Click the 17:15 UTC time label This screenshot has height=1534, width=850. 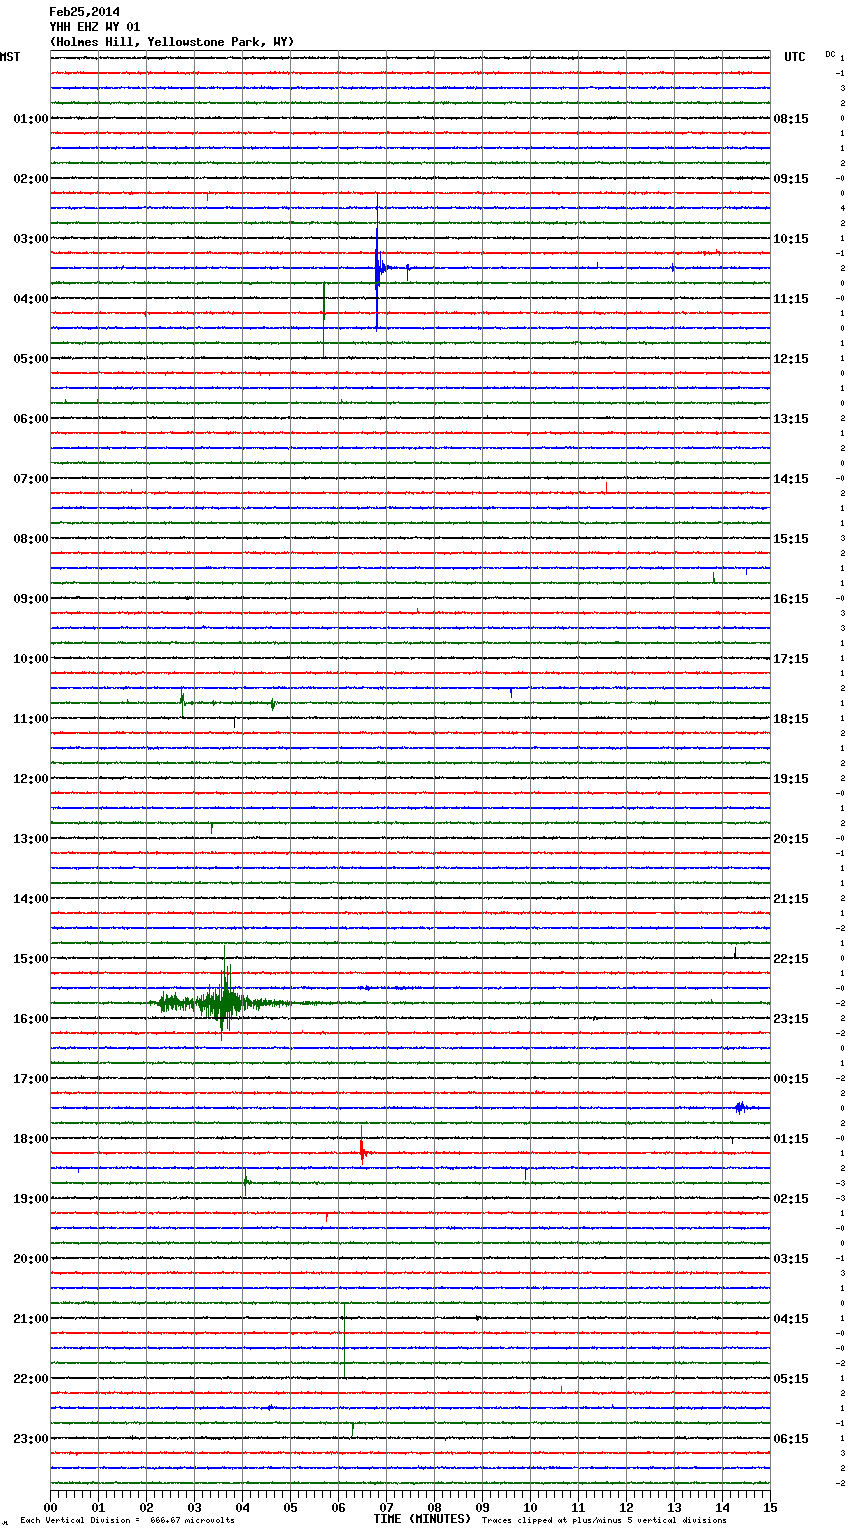[791, 659]
